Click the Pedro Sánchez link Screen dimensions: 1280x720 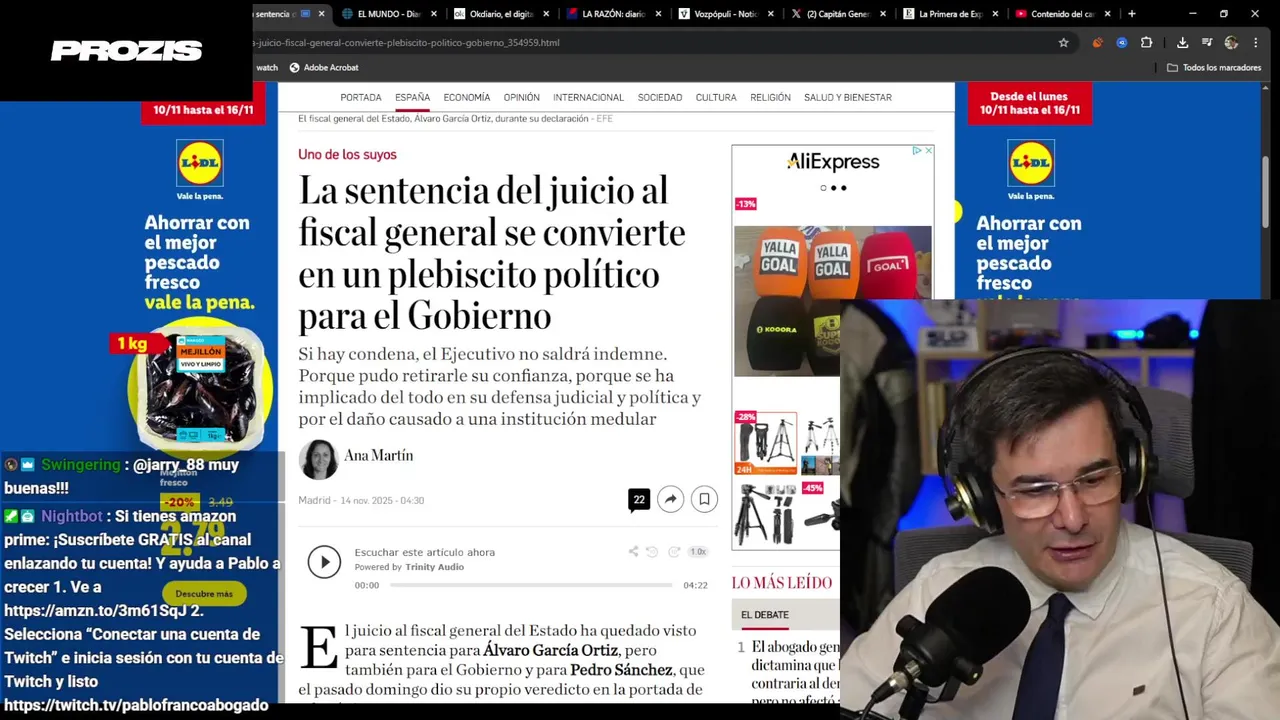click(621, 669)
